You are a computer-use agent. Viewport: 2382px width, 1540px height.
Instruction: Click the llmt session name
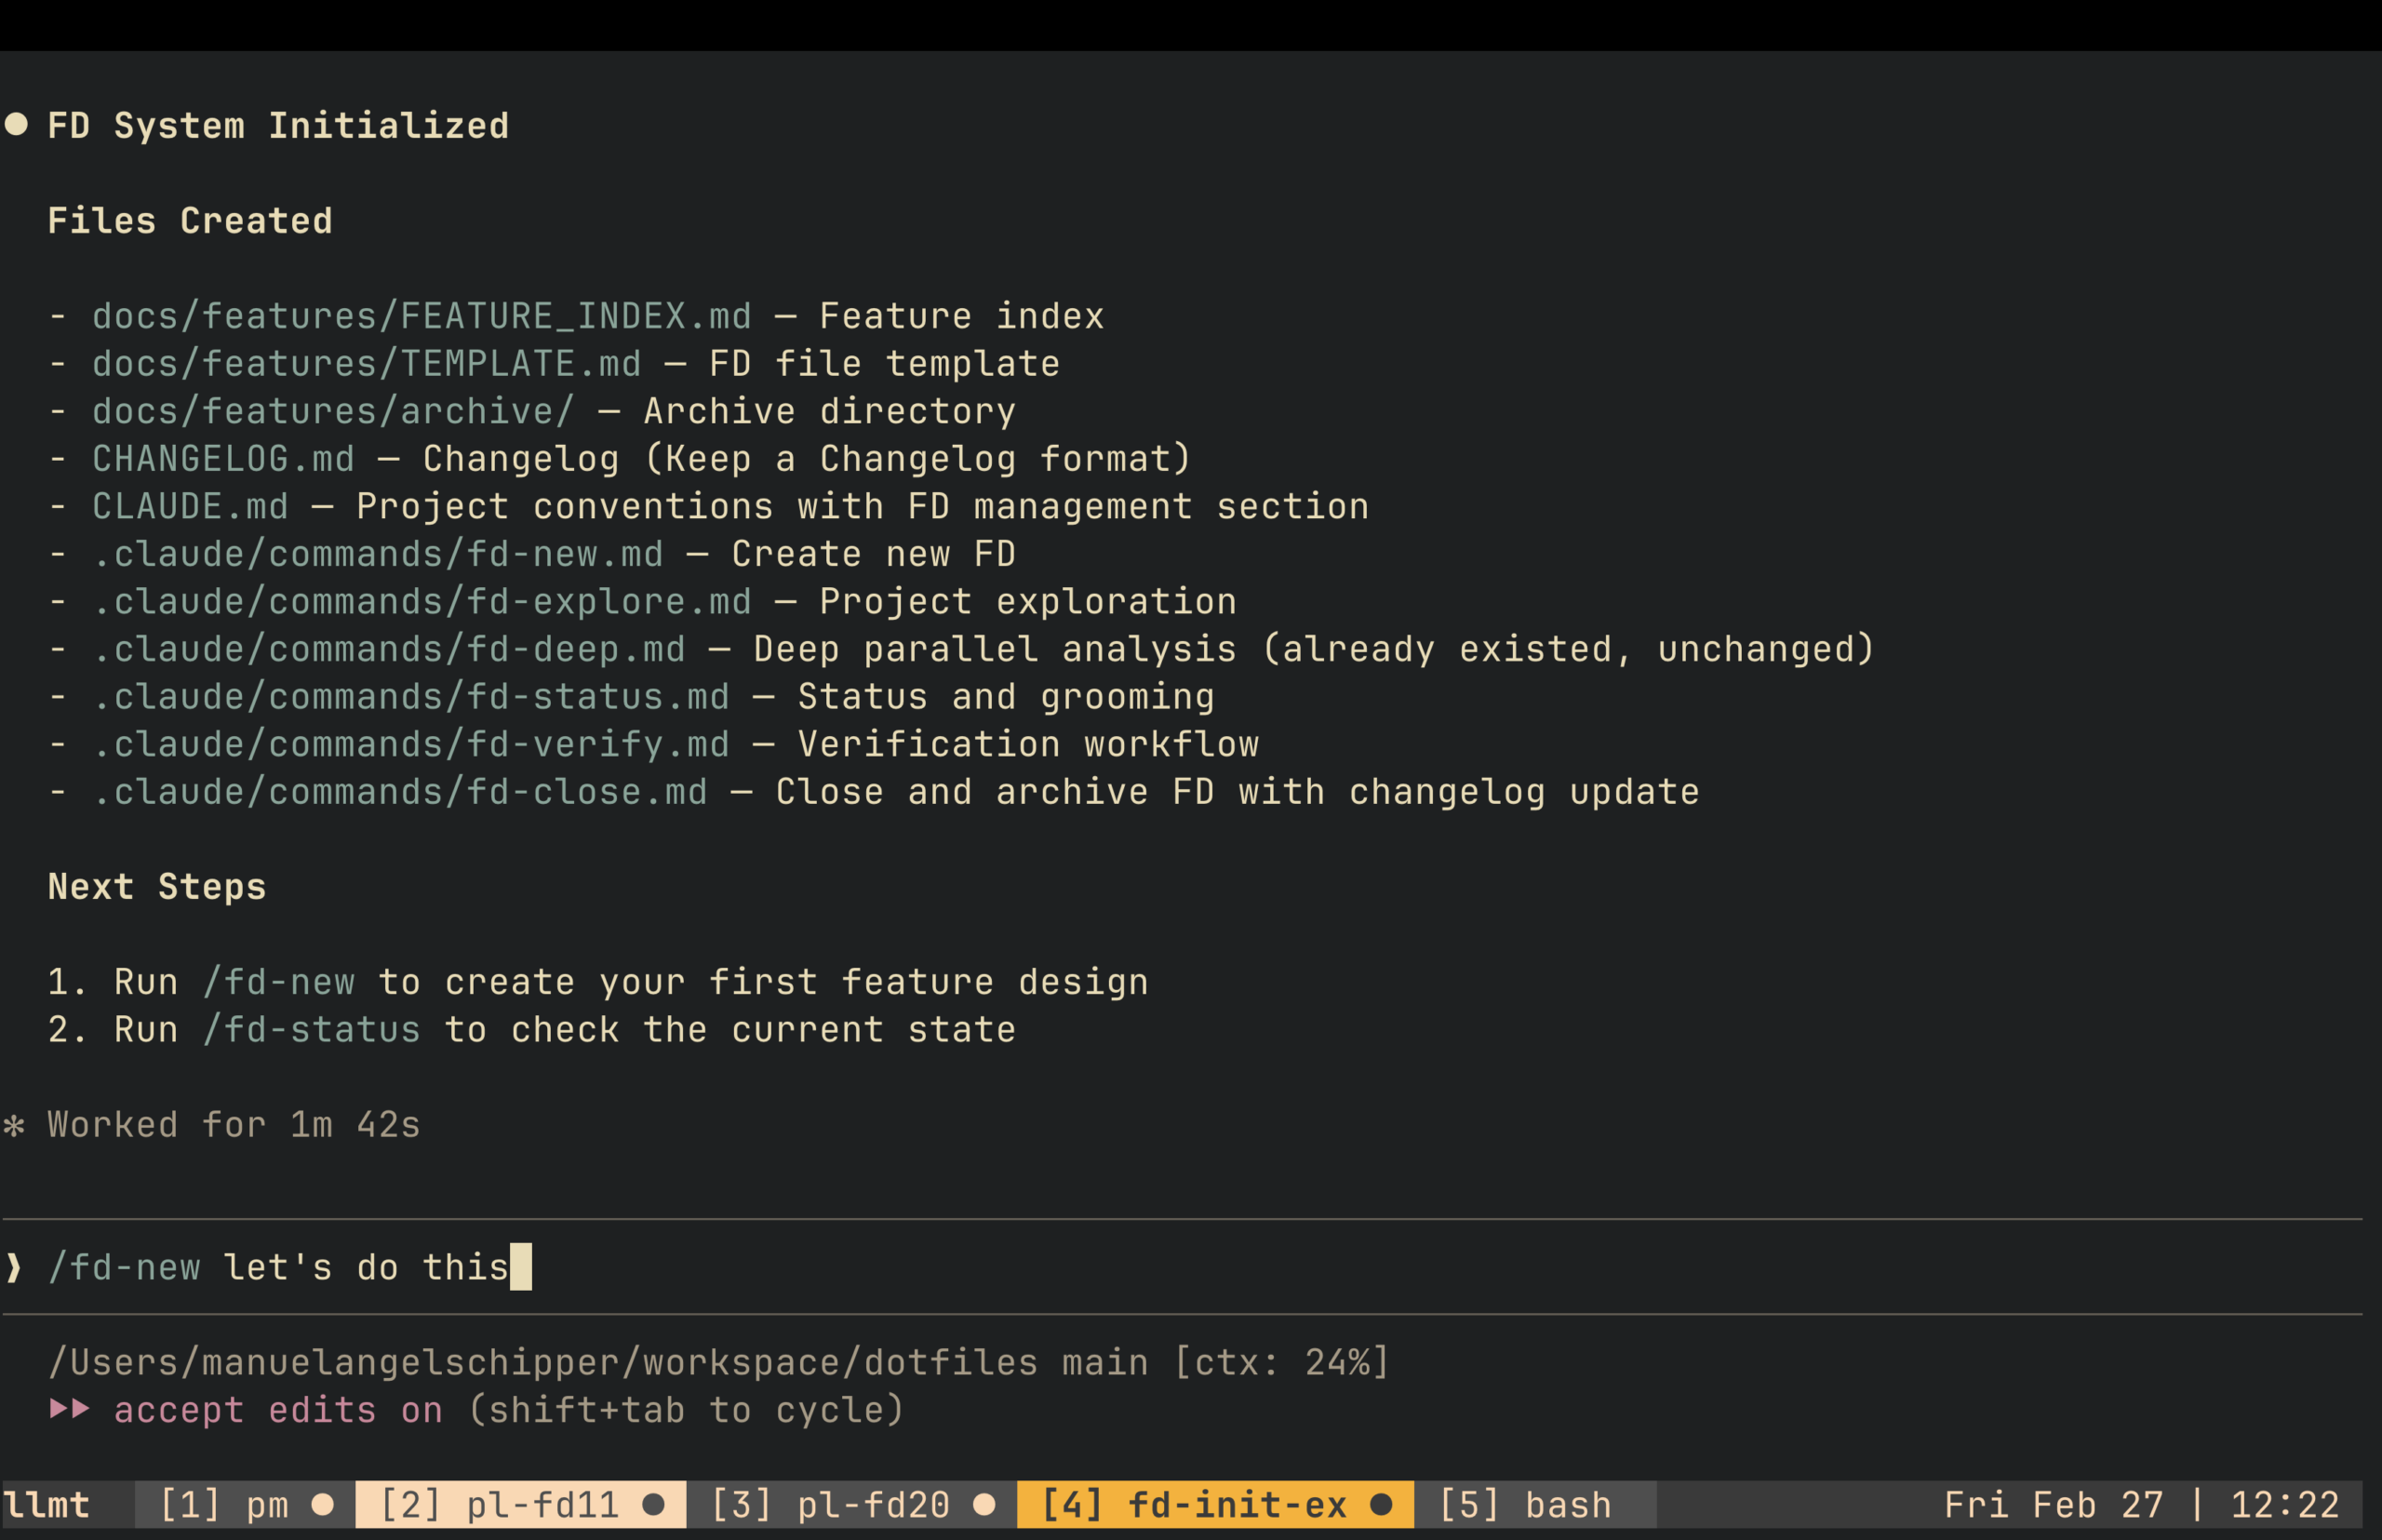47,1505
